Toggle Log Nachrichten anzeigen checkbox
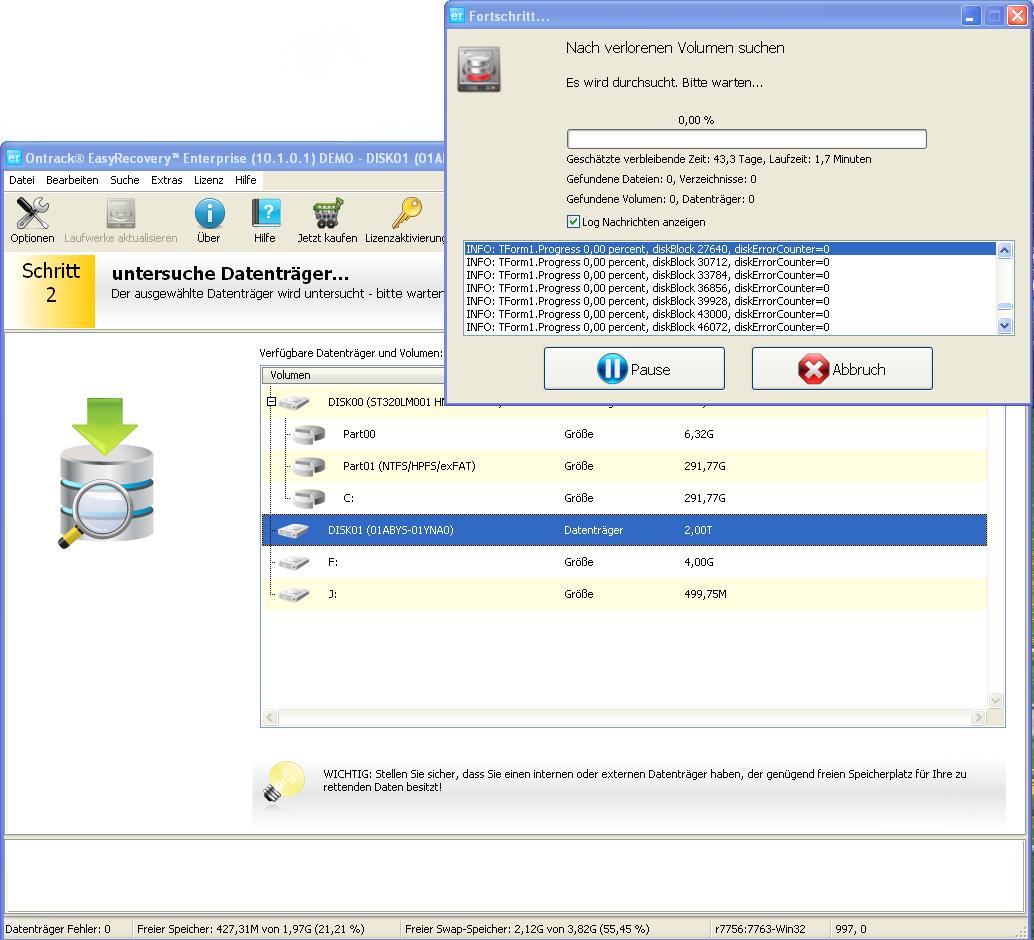1034x940 pixels. point(573,222)
